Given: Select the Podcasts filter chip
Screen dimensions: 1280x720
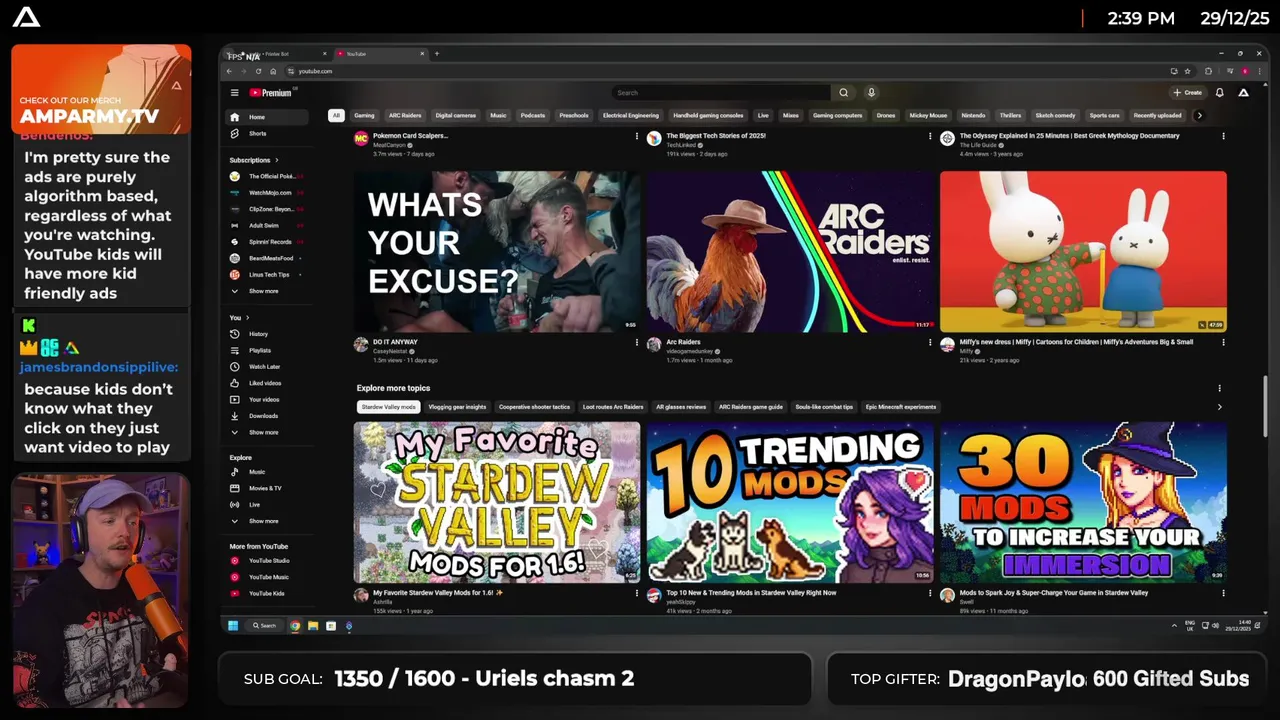Looking at the screenshot, I should click(533, 115).
